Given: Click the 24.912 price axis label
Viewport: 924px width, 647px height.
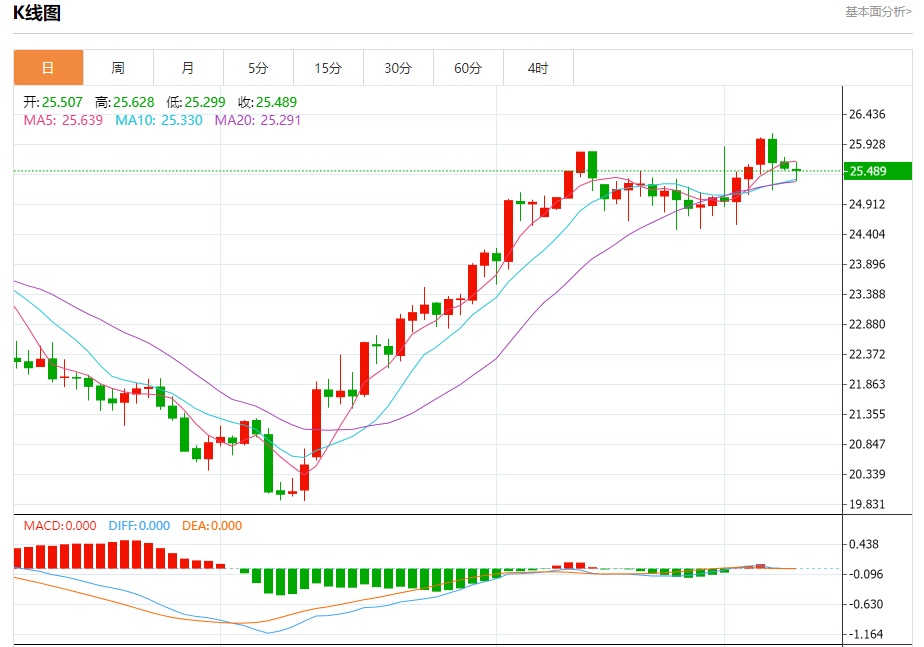Looking at the screenshot, I should (867, 204).
